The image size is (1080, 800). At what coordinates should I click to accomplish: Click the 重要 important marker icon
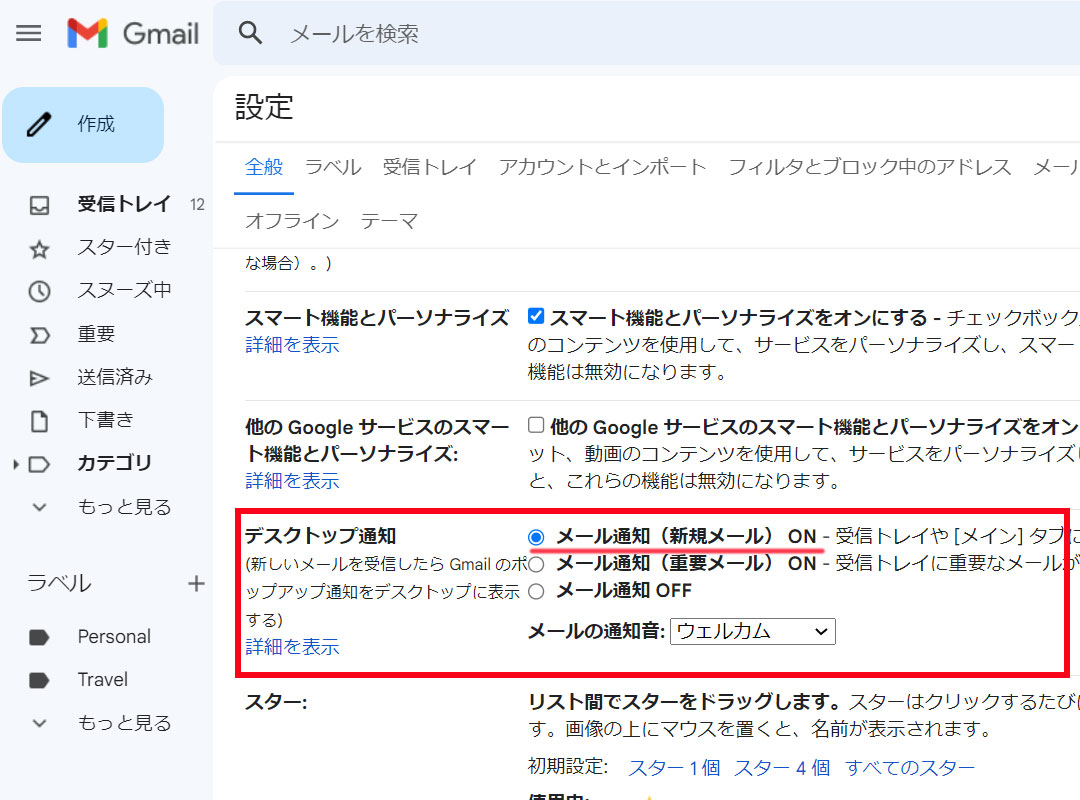click(39, 335)
